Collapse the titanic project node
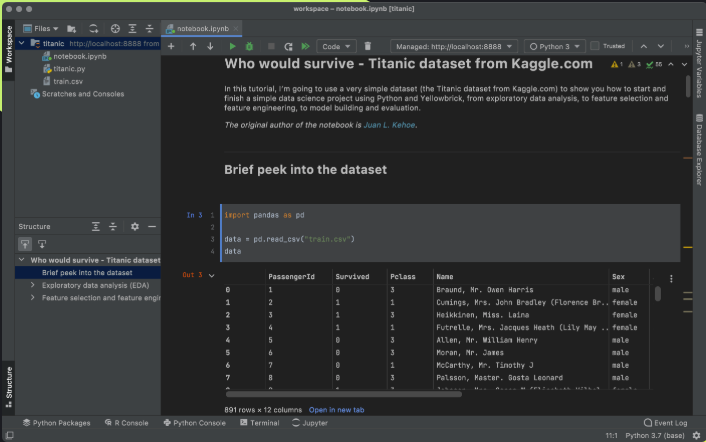Screen dimensions: 706x442 tap(22, 43)
